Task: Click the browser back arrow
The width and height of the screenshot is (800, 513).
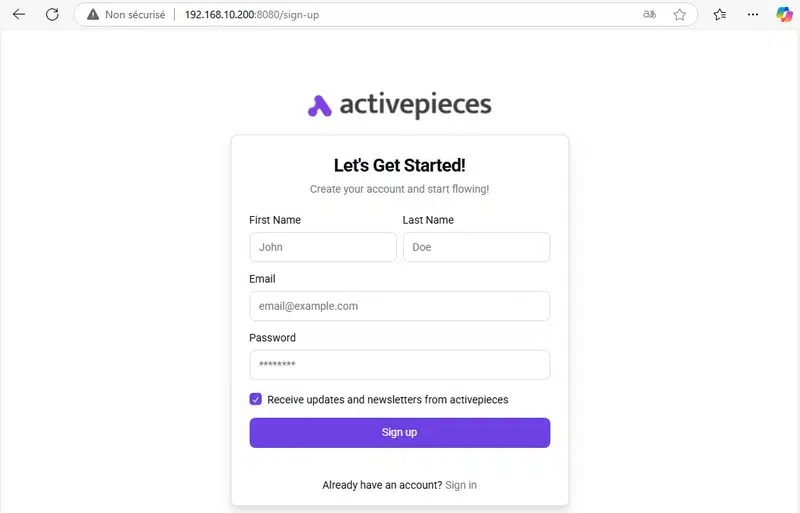Action: click(x=19, y=15)
